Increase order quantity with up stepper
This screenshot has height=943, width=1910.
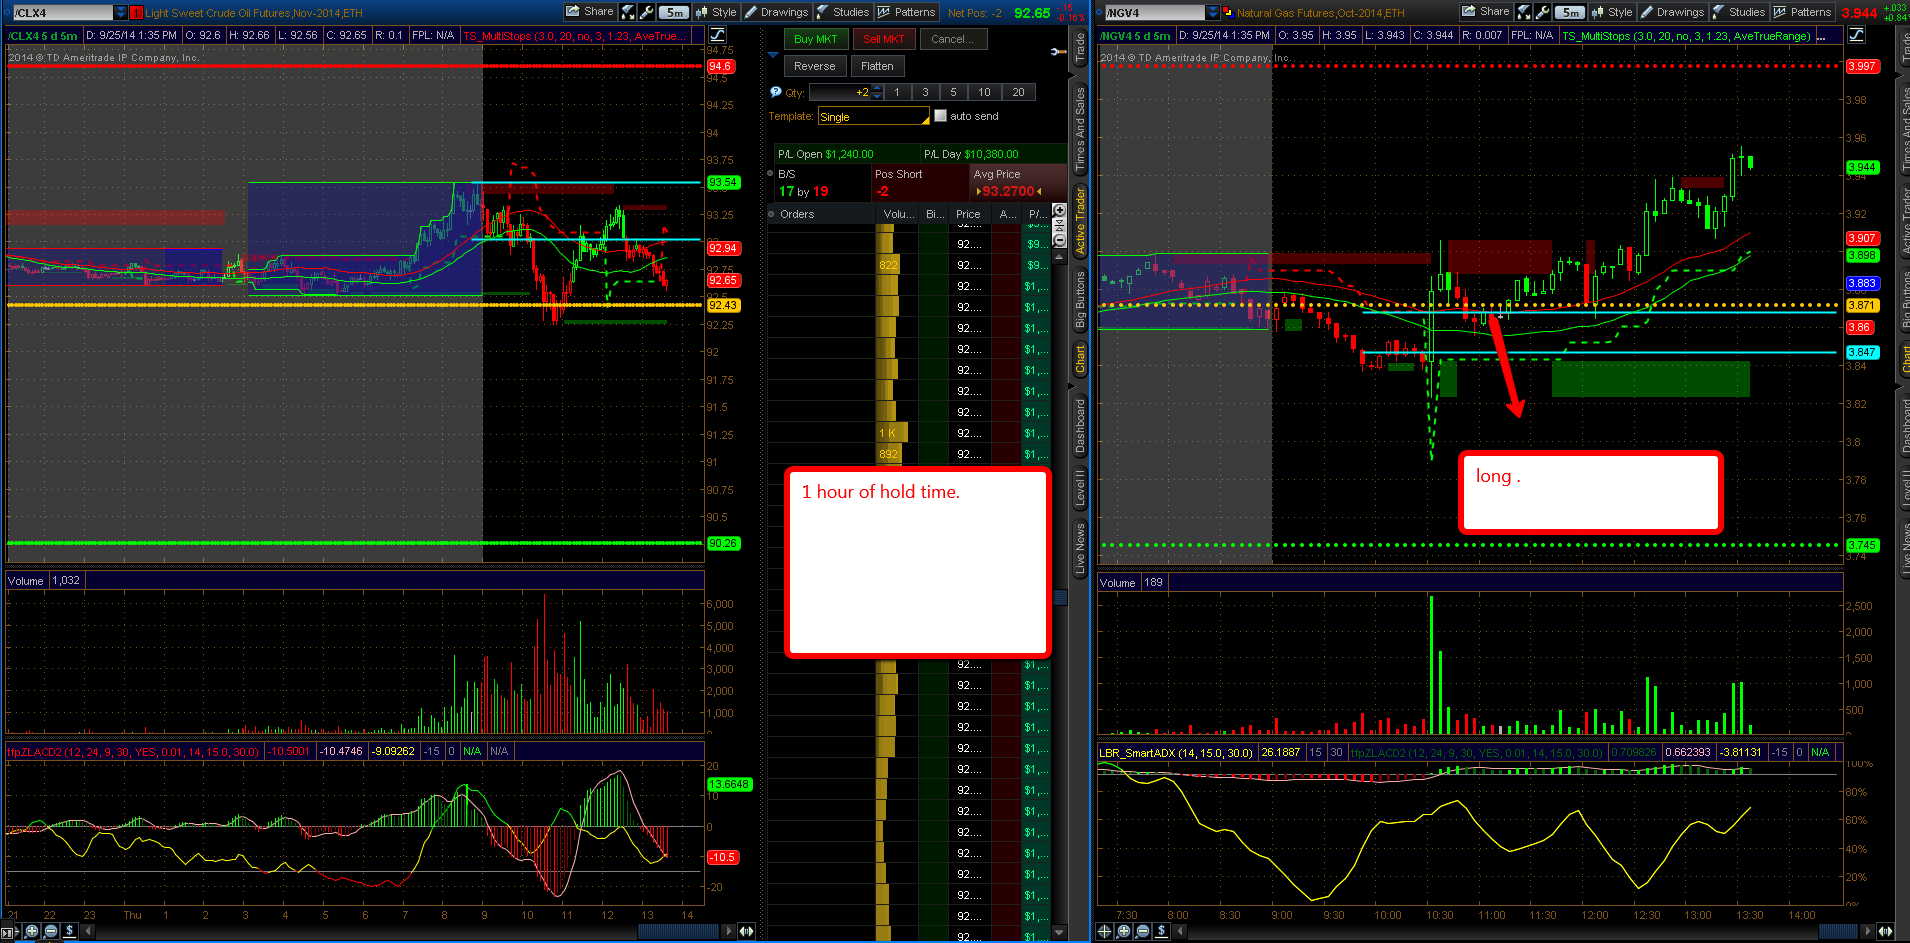pyautogui.click(x=877, y=88)
